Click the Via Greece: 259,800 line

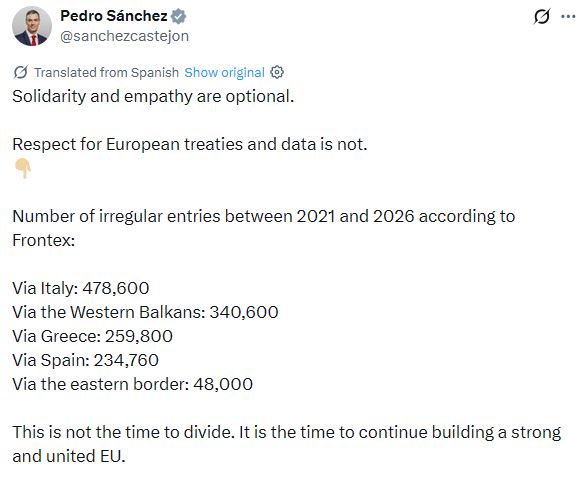coord(92,336)
